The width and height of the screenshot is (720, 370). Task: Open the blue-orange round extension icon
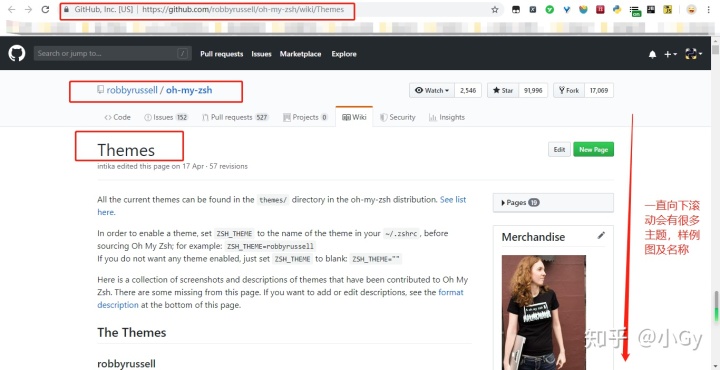[x=583, y=9]
